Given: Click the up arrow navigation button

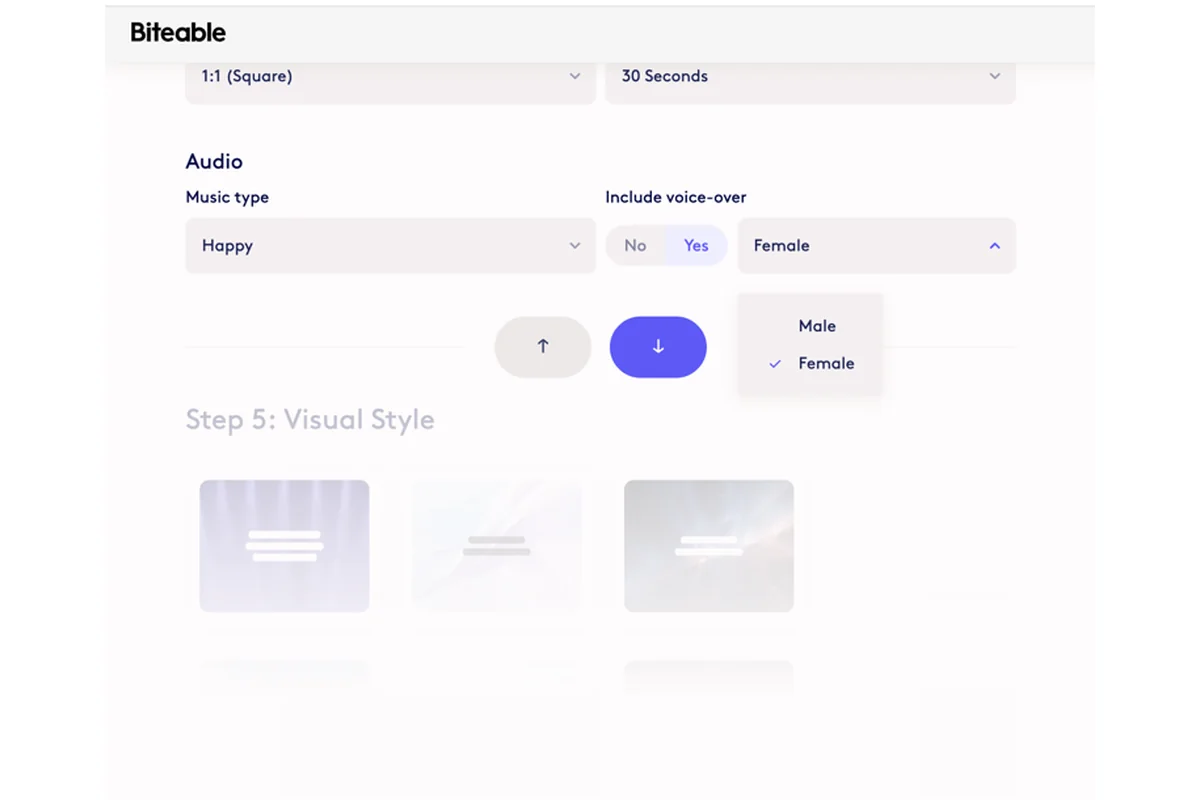Looking at the screenshot, I should (x=542, y=347).
